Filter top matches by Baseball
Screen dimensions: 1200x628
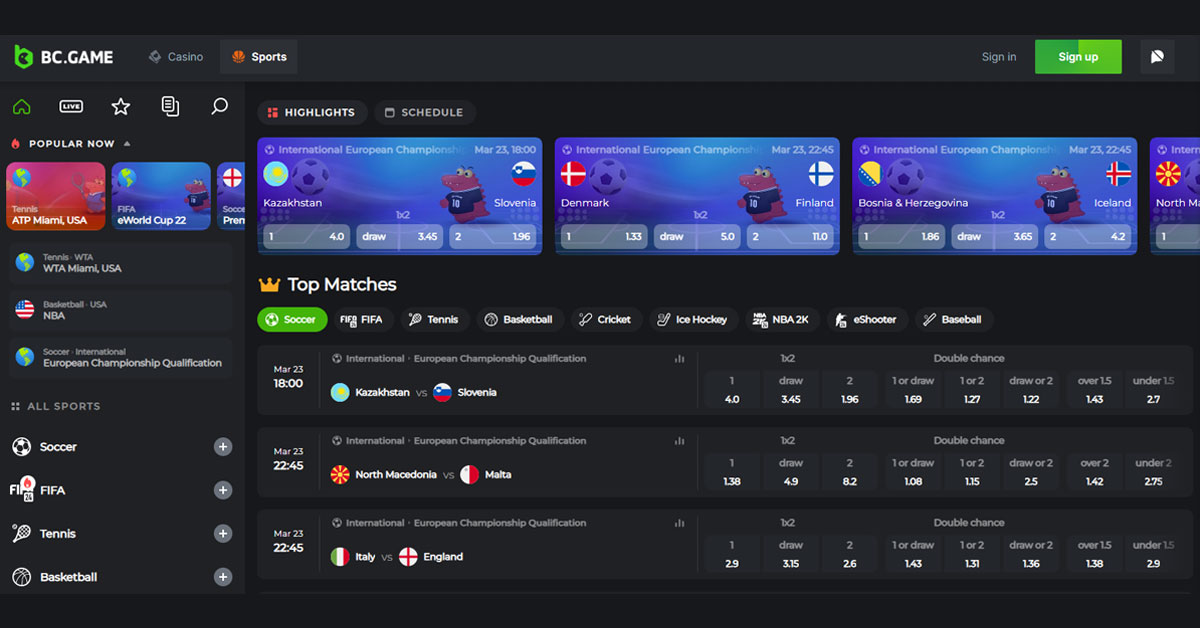coord(953,320)
